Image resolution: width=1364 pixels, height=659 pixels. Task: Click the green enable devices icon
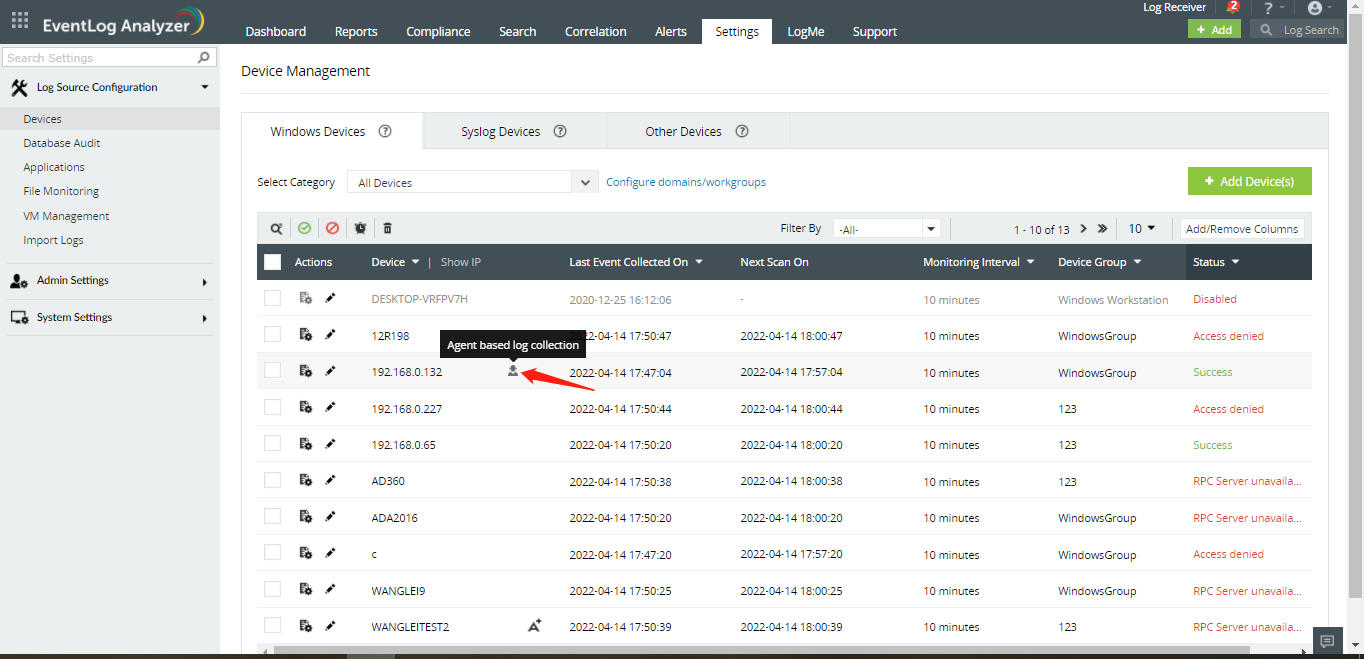[304, 228]
